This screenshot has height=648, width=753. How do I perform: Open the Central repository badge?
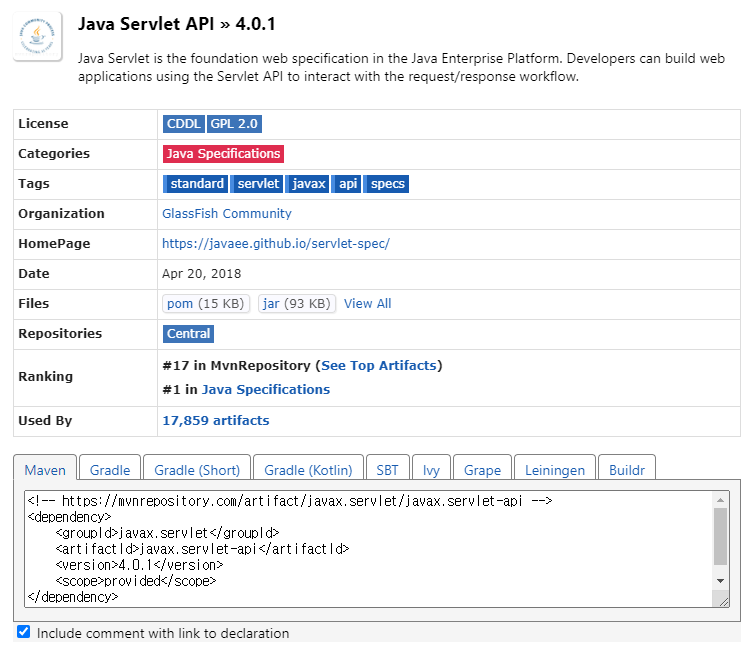188,334
